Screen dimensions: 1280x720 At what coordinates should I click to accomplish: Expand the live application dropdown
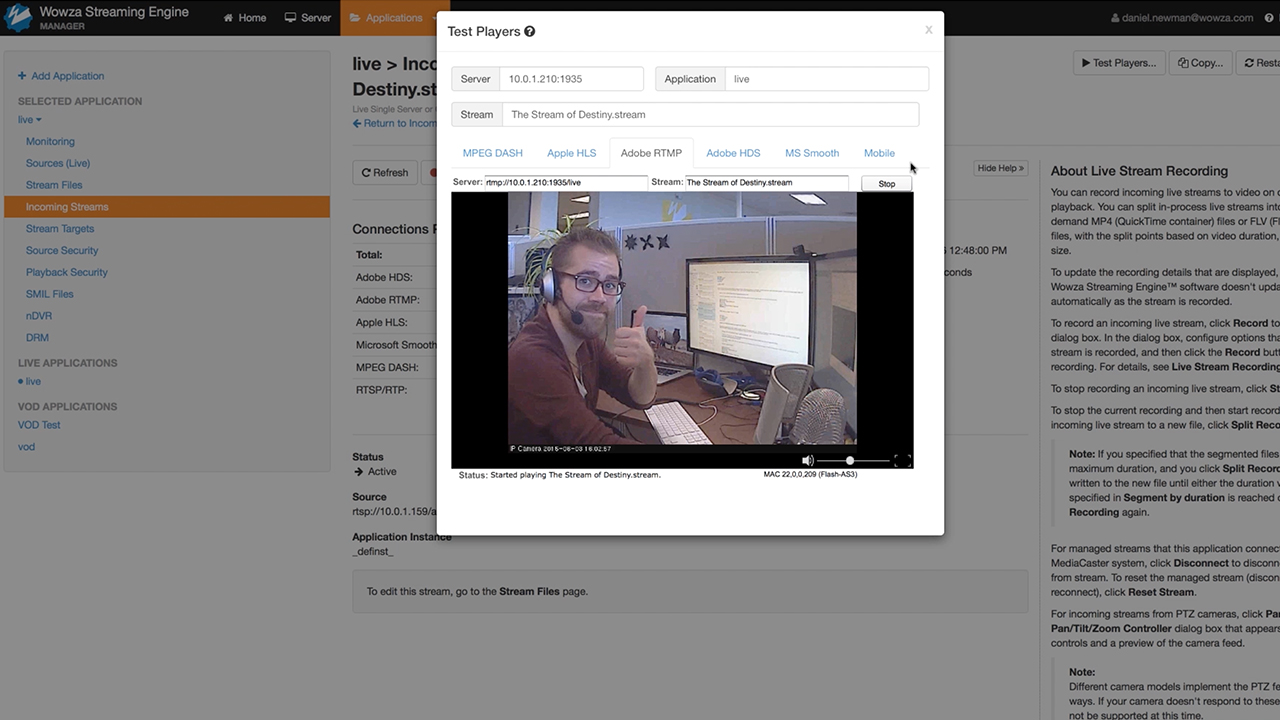click(x=30, y=120)
